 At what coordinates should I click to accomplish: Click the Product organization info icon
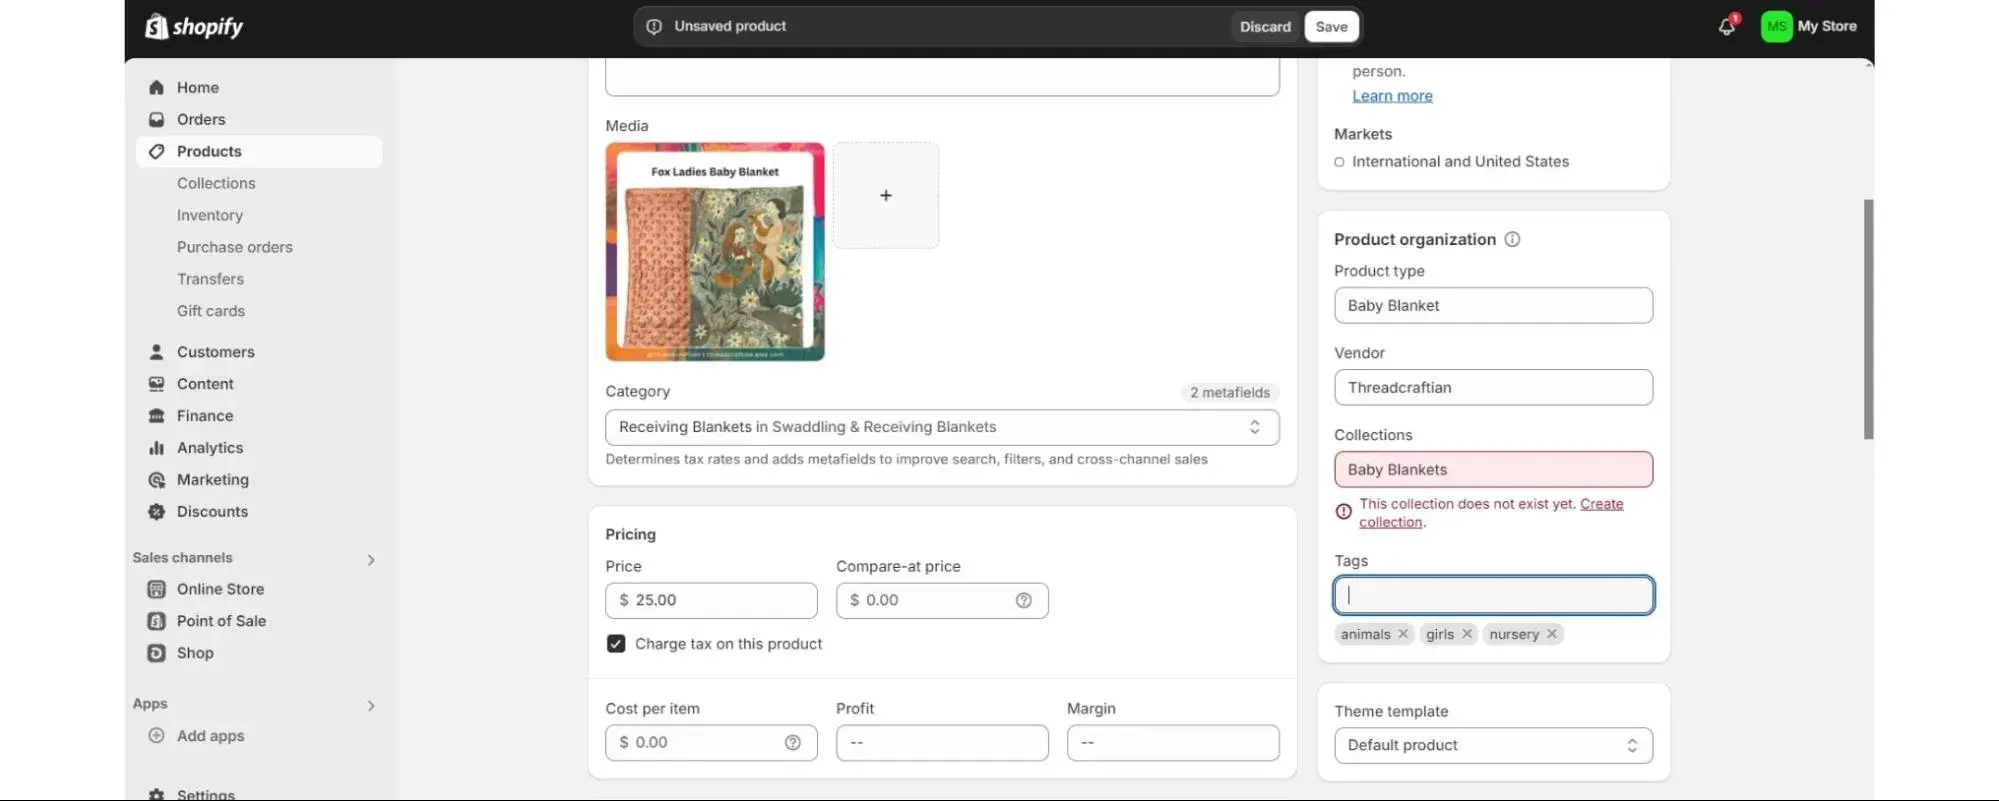click(x=1512, y=240)
